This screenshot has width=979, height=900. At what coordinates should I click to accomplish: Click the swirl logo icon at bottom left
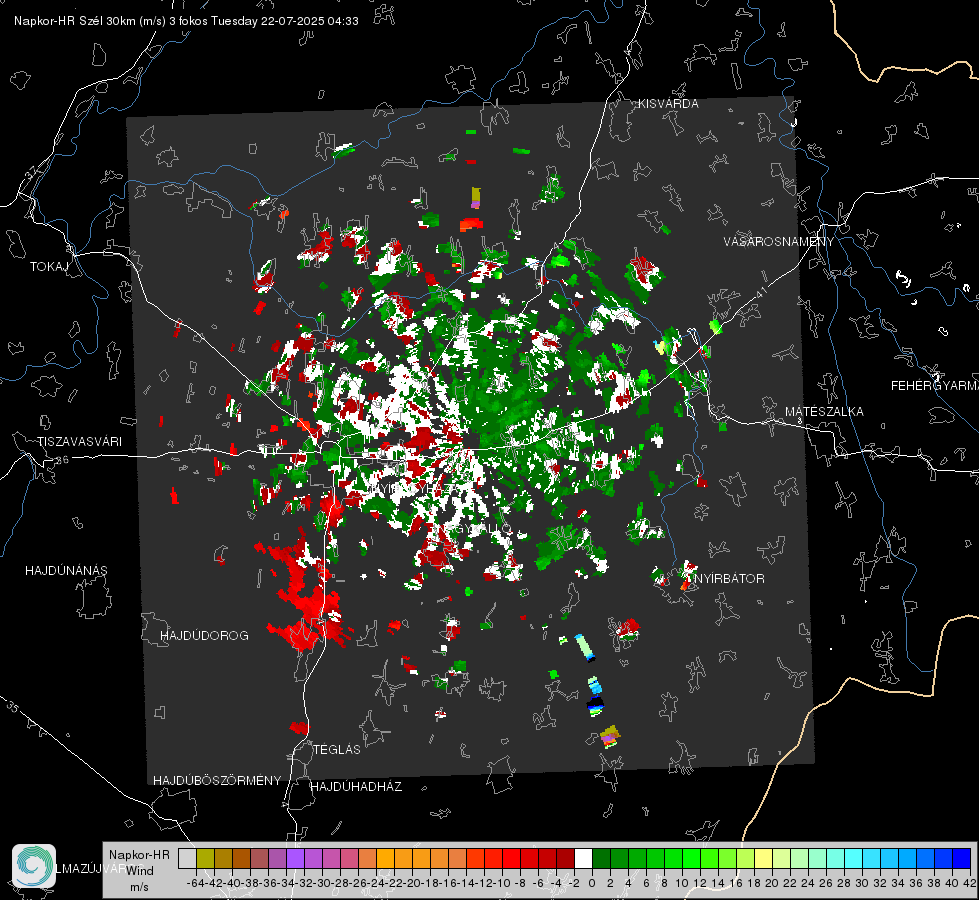tap(34, 866)
